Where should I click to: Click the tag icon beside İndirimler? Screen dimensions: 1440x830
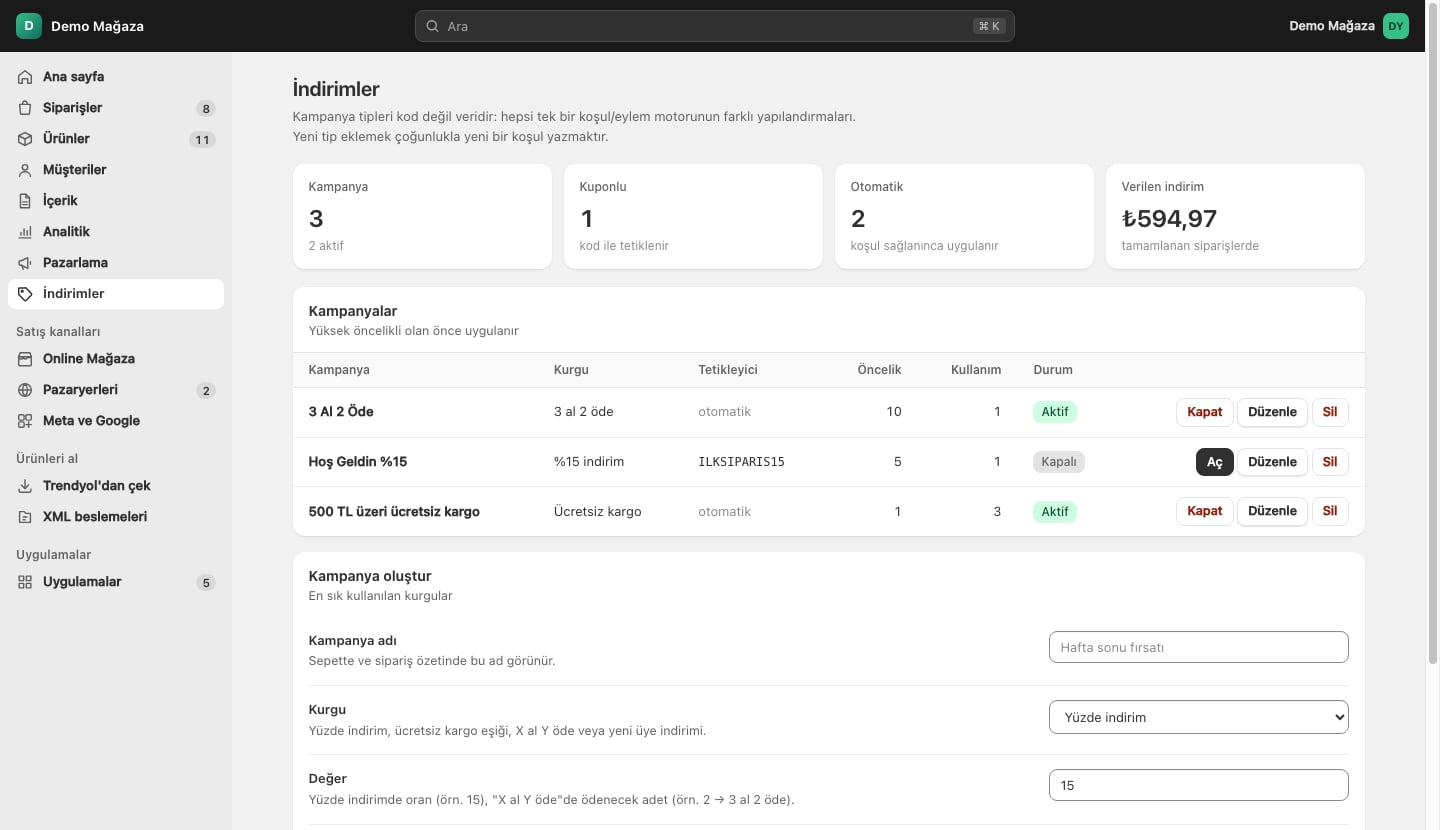(x=25, y=294)
